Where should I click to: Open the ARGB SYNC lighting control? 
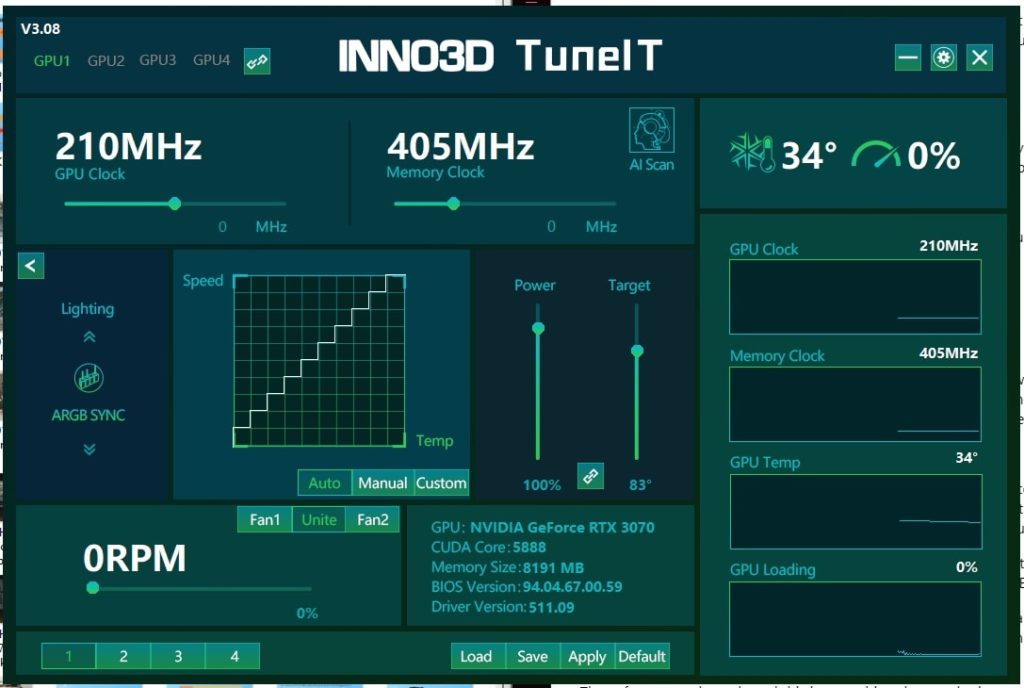pos(88,376)
